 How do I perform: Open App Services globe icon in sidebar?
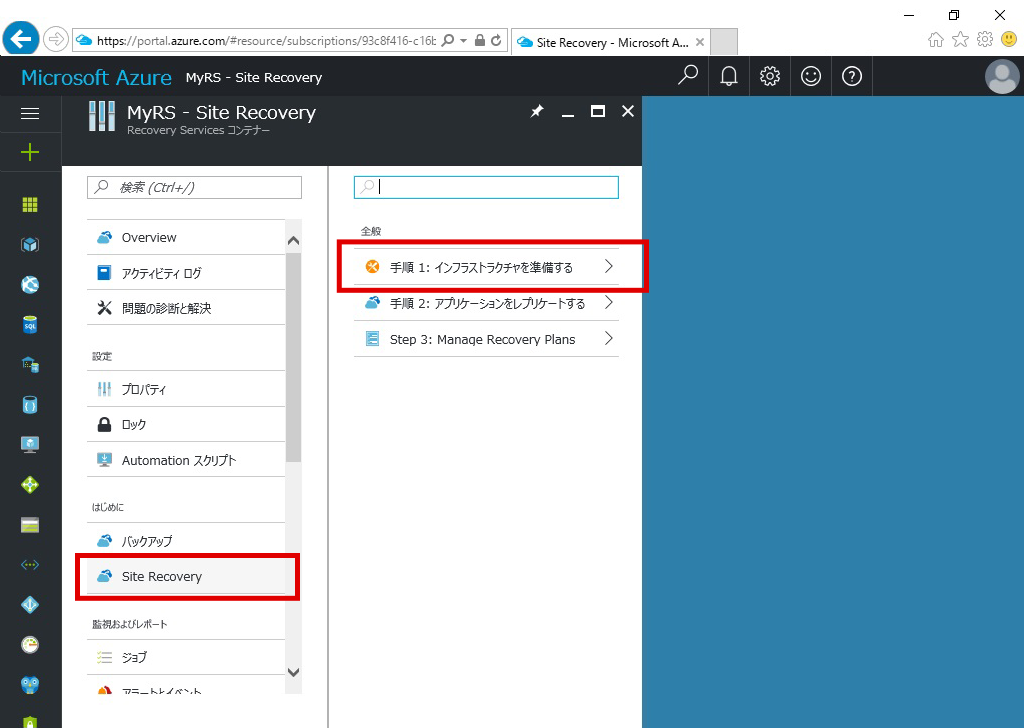pos(30,285)
